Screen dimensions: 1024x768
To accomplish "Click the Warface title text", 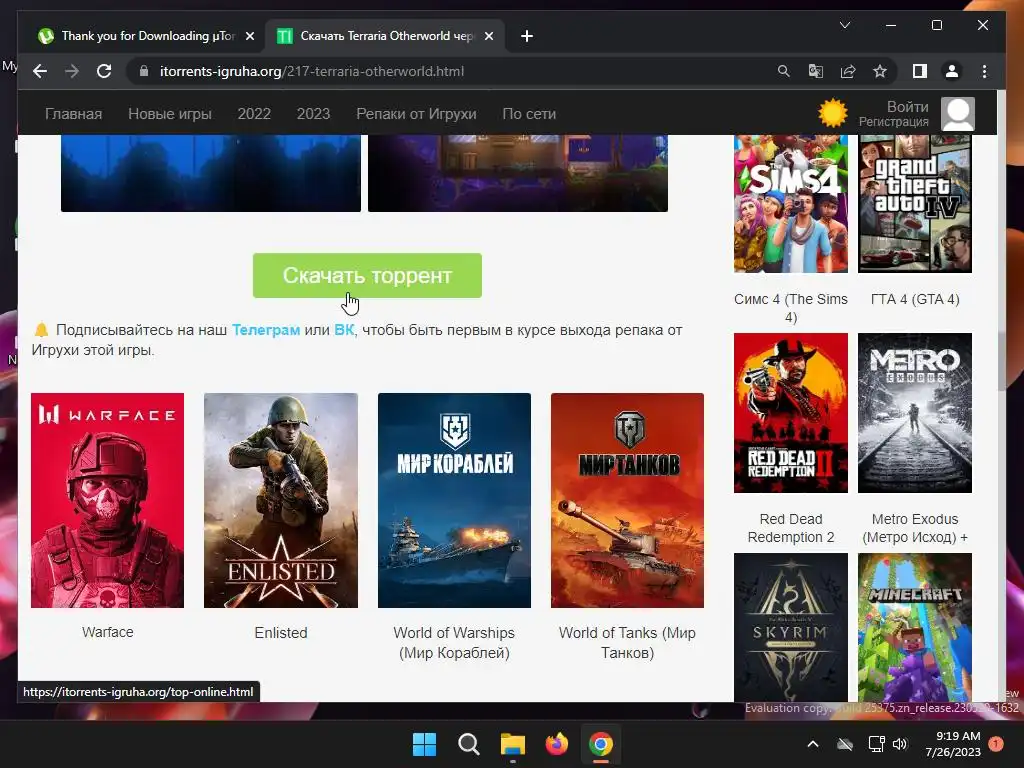I will [108, 632].
